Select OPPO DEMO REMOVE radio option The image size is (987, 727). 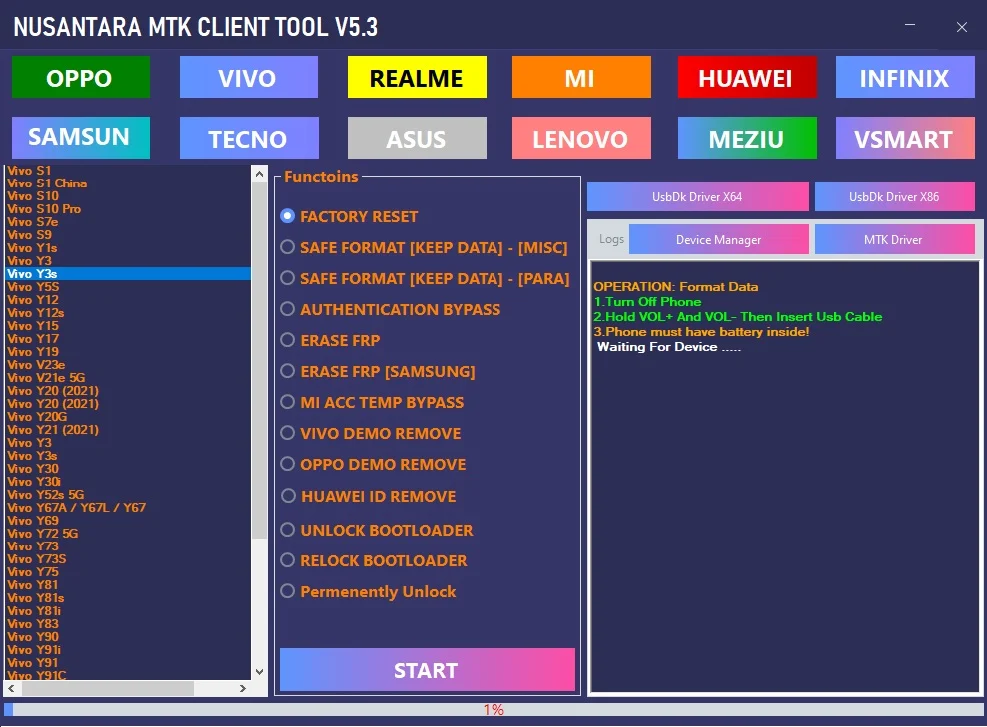[x=373, y=465]
